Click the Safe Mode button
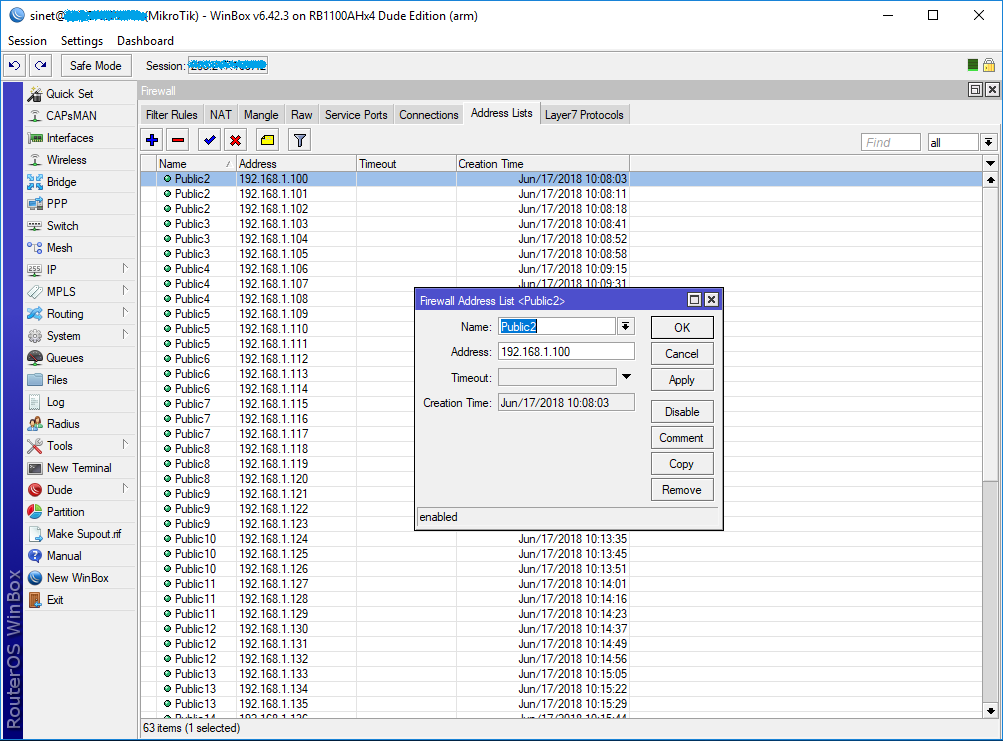Viewport: 1003px width, 741px height. tap(95, 65)
